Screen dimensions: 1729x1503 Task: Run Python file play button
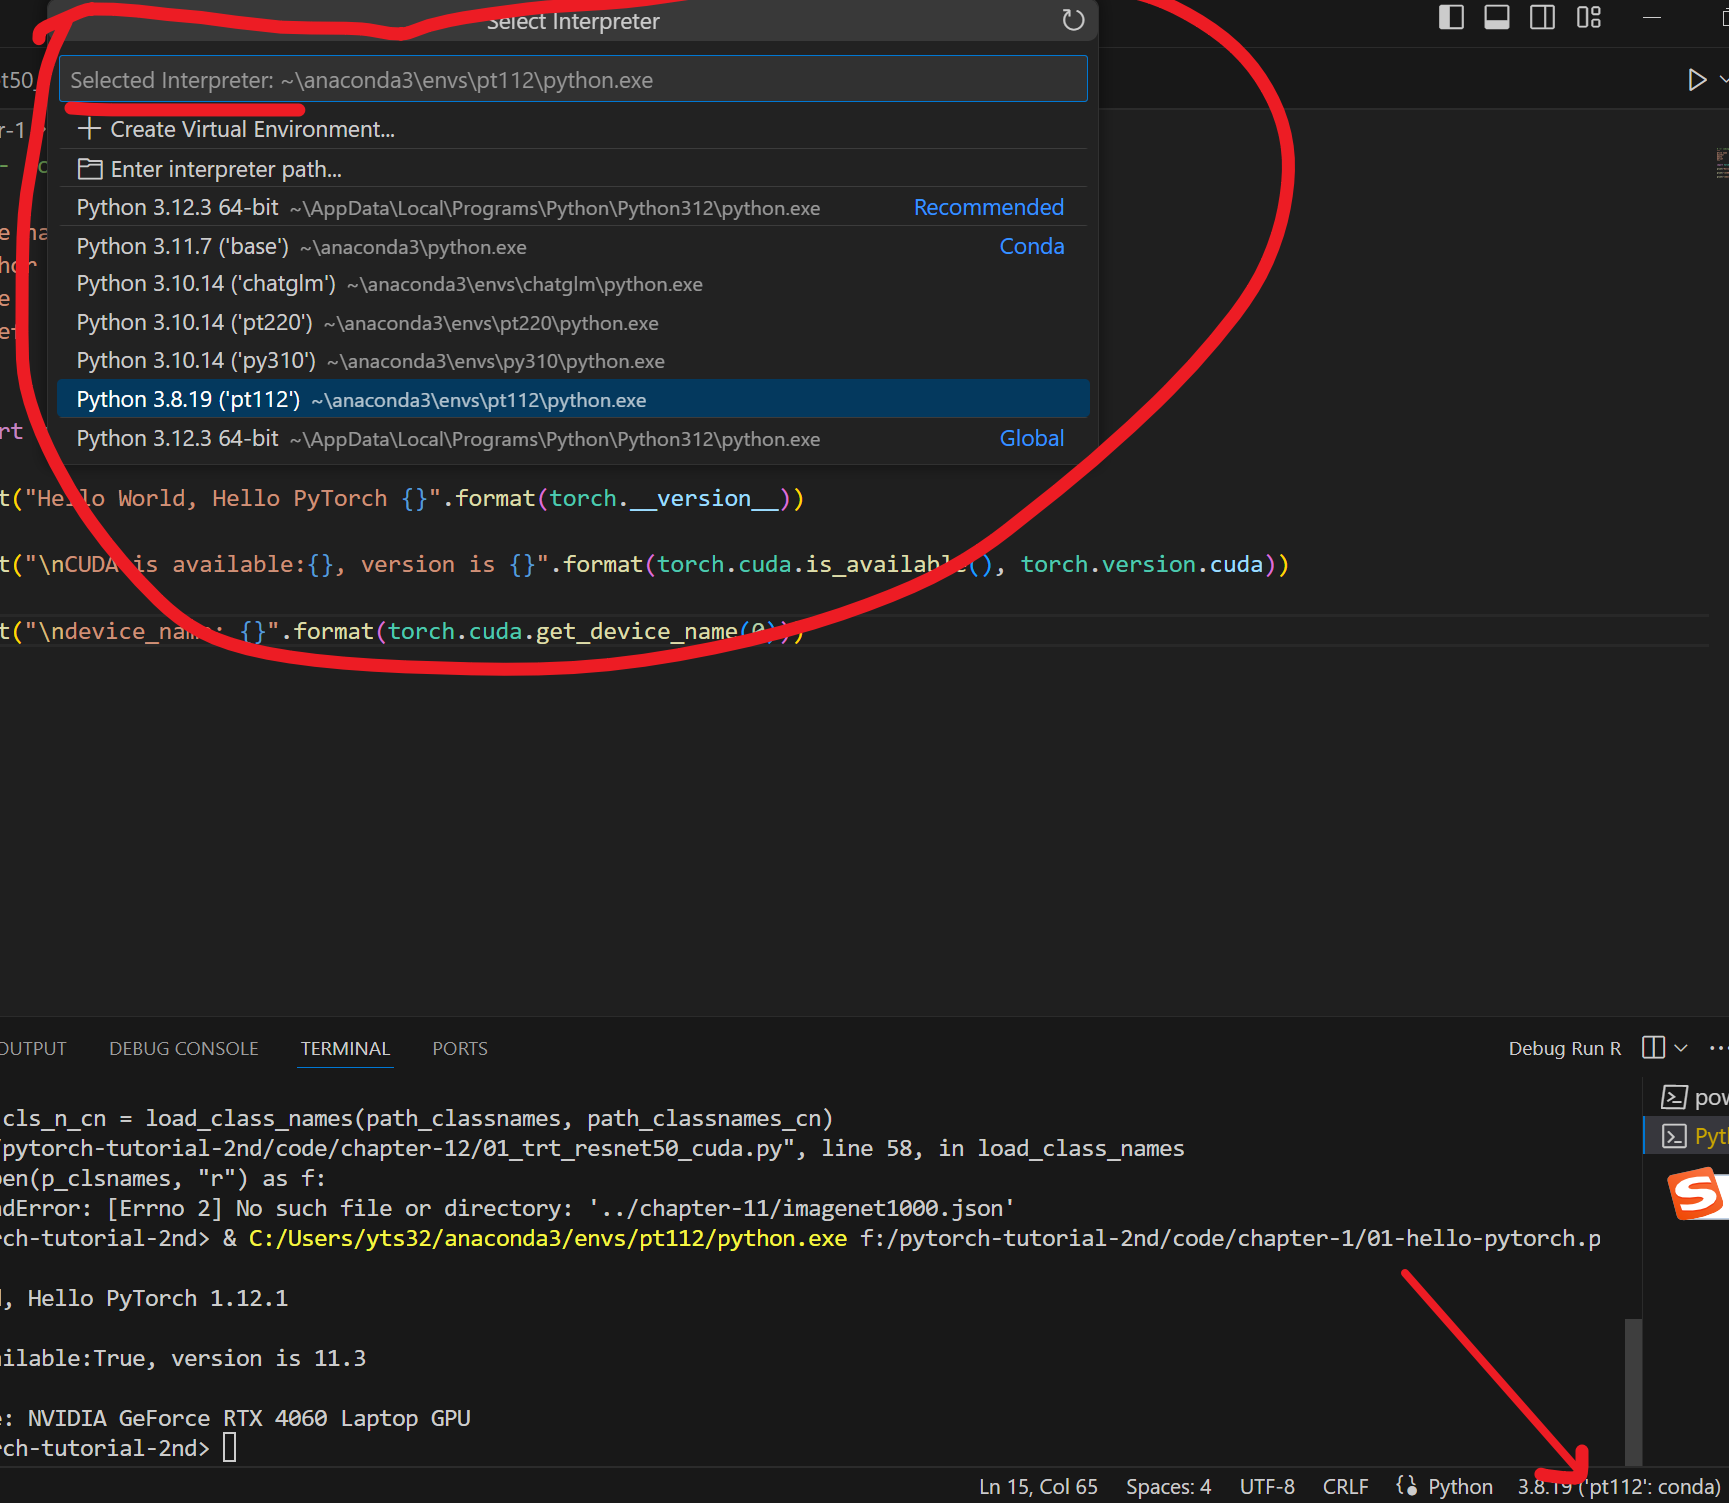[x=1697, y=79]
